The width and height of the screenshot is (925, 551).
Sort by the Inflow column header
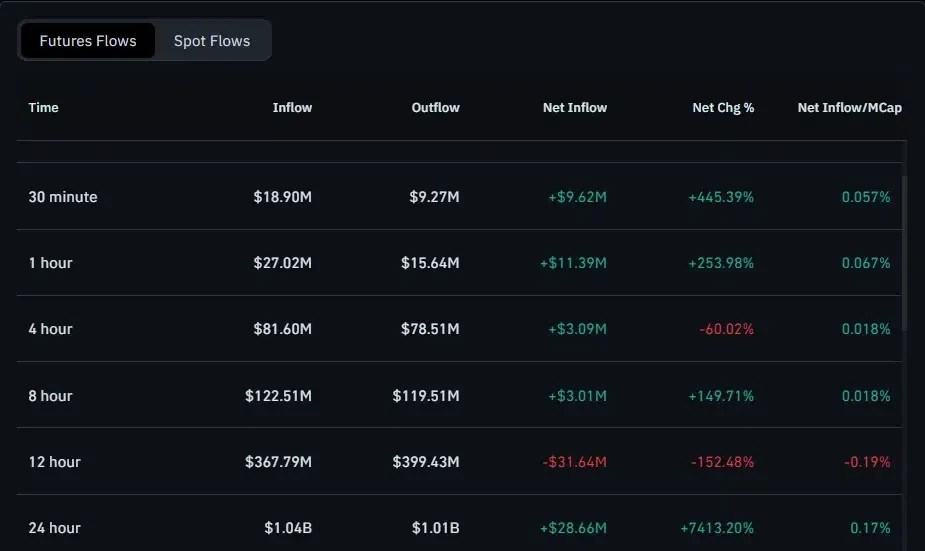(x=292, y=107)
